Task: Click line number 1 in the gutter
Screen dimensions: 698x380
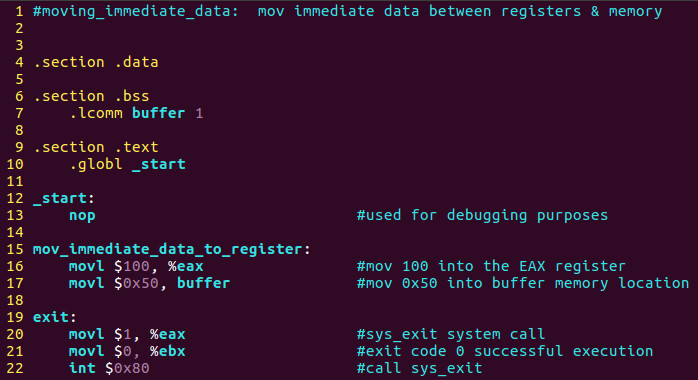Action: tap(19, 12)
